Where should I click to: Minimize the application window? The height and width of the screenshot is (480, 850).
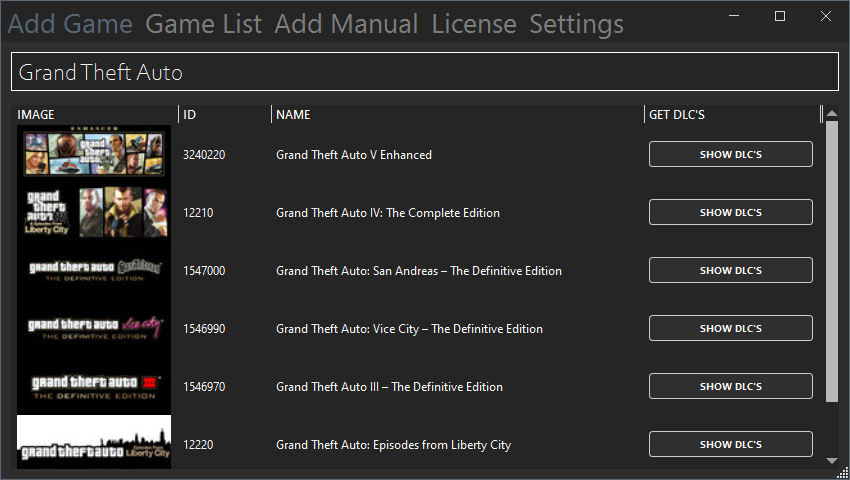pos(734,16)
